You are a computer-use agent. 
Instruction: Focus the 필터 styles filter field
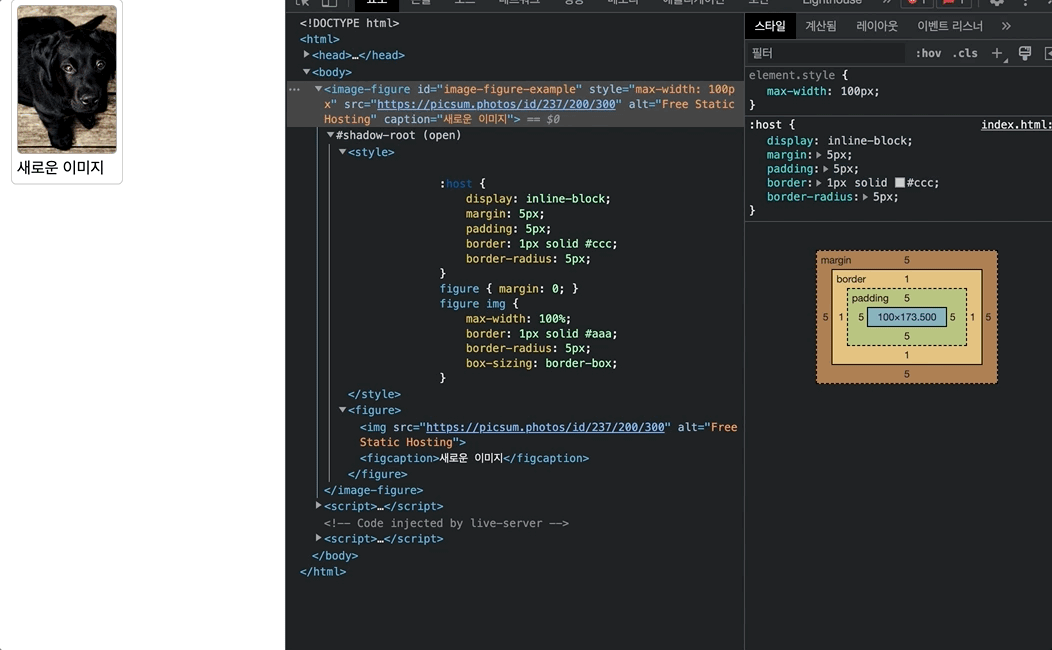827,53
